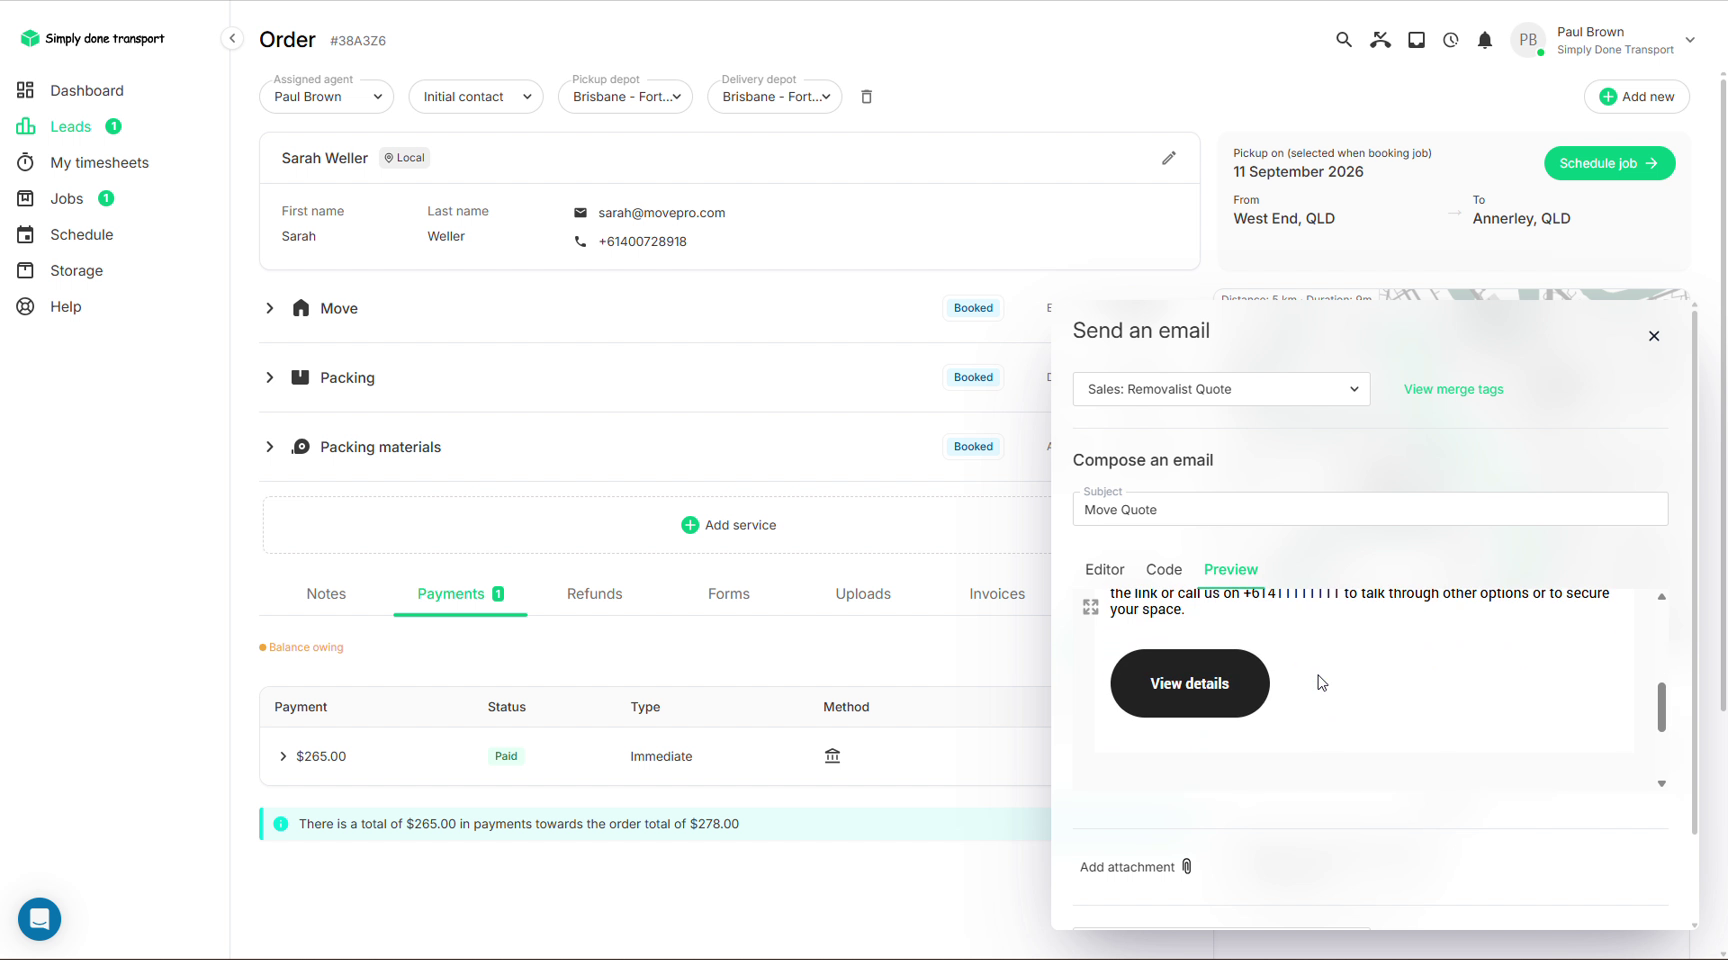Open Sales: Removalist Quote template dropdown
Image resolution: width=1728 pixels, height=960 pixels.
1221,389
